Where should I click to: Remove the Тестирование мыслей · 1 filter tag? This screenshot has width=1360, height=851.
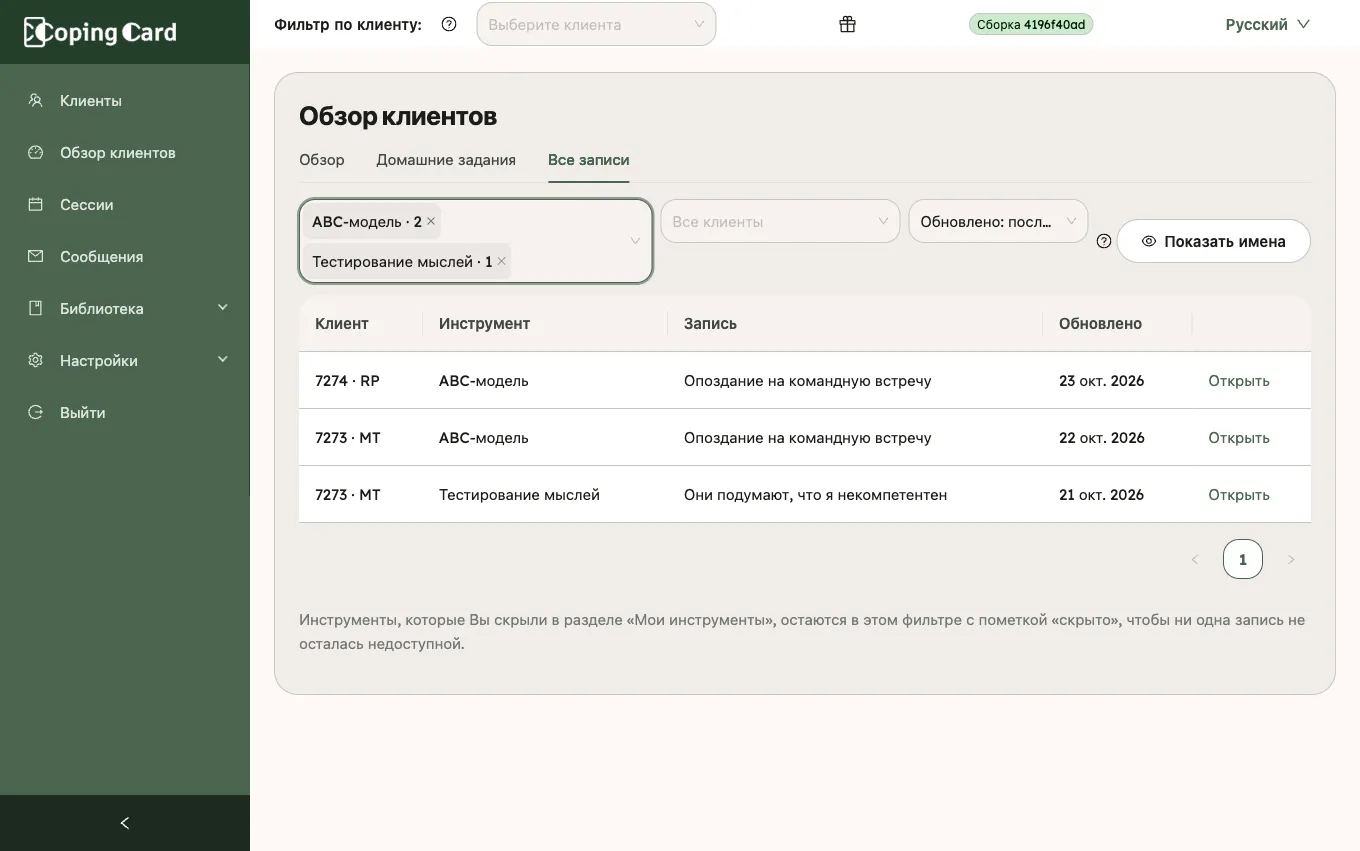pos(502,261)
